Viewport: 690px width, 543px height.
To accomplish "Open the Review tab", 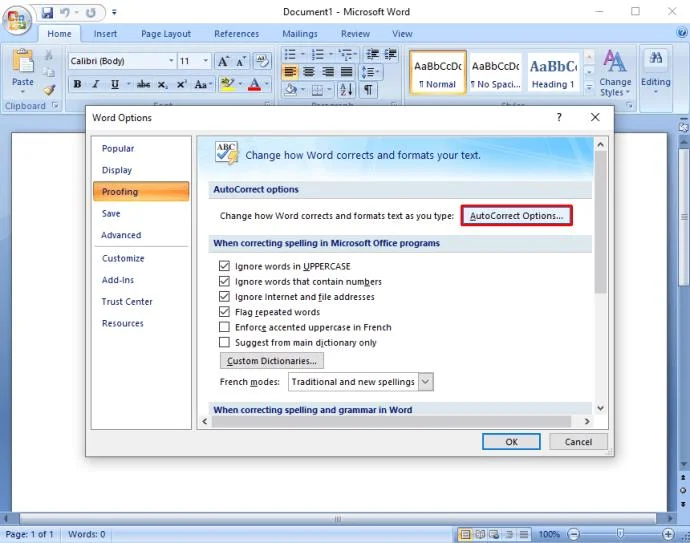I will click(x=355, y=34).
